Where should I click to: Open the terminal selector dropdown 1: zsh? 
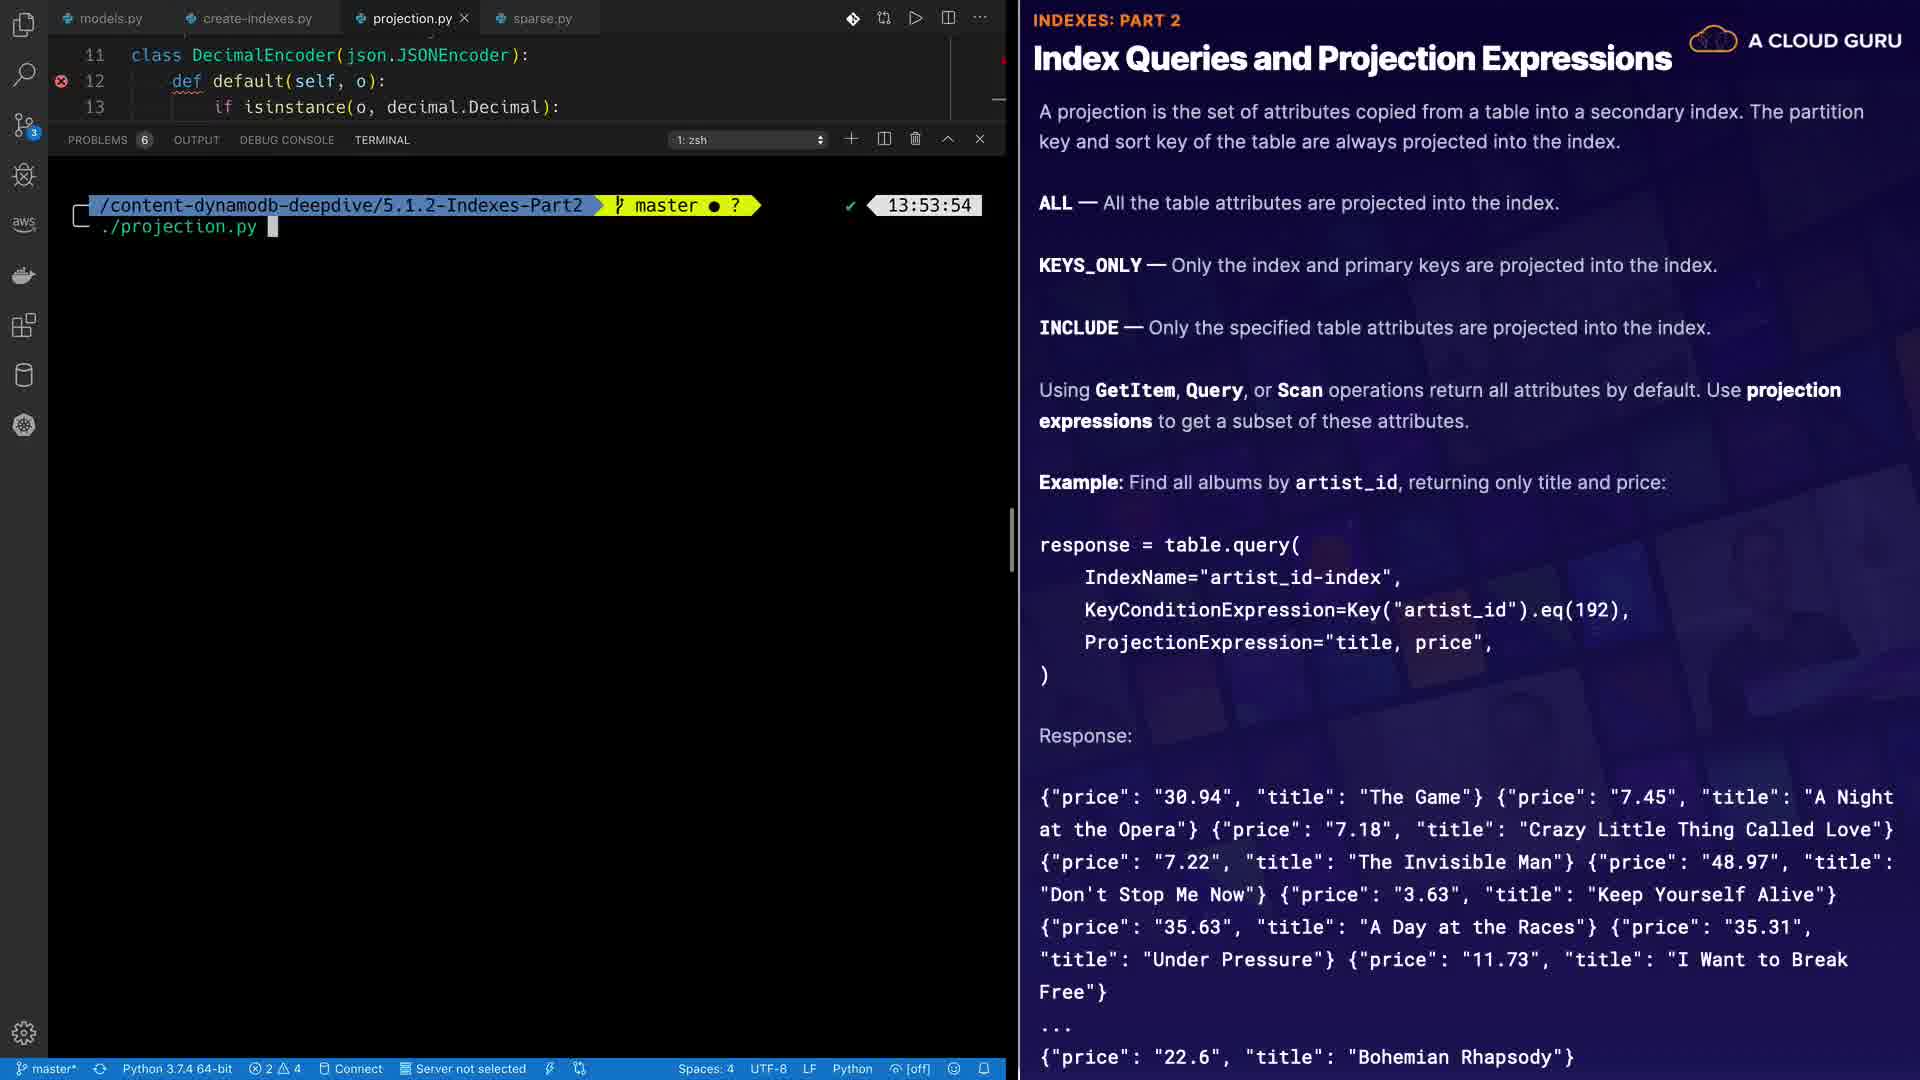pyautogui.click(x=749, y=140)
